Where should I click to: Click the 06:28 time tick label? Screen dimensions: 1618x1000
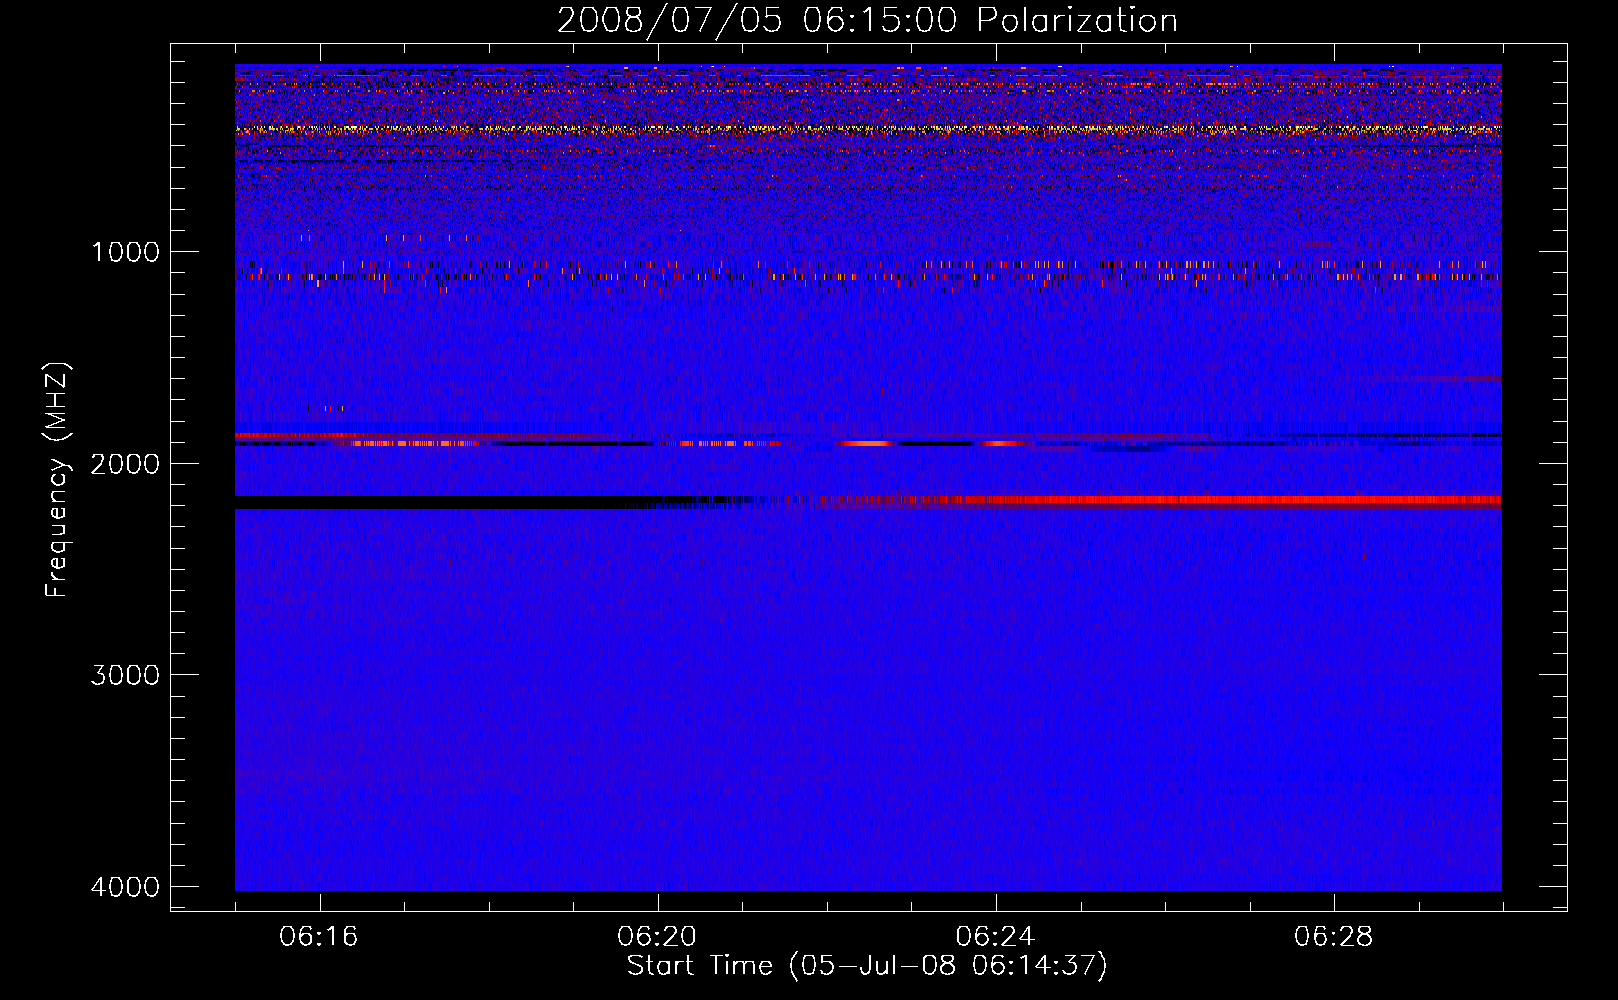(x=1333, y=937)
